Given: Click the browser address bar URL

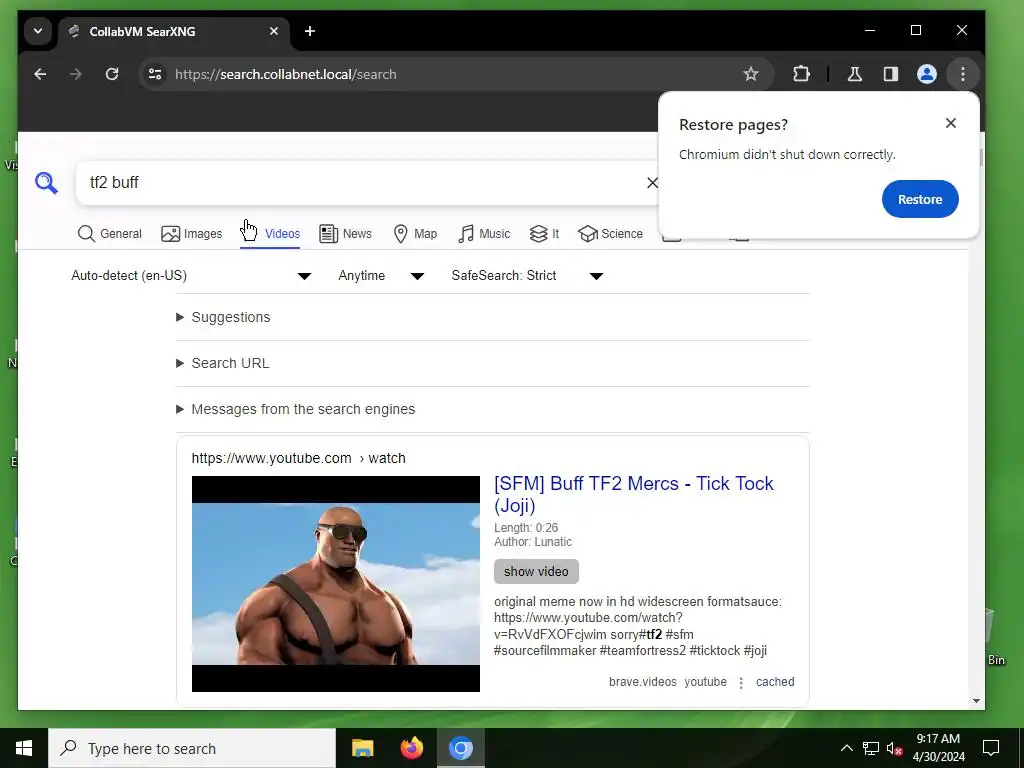Looking at the screenshot, I should [285, 74].
